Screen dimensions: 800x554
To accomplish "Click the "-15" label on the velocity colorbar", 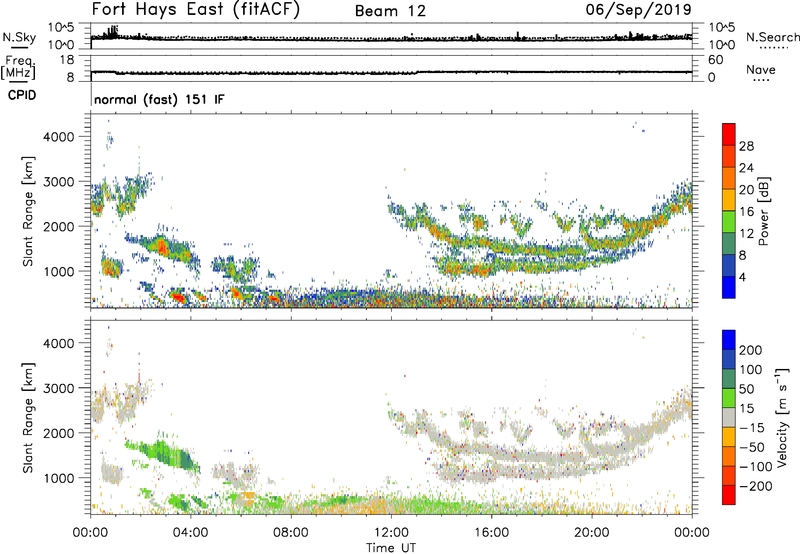I will pos(751,428).
